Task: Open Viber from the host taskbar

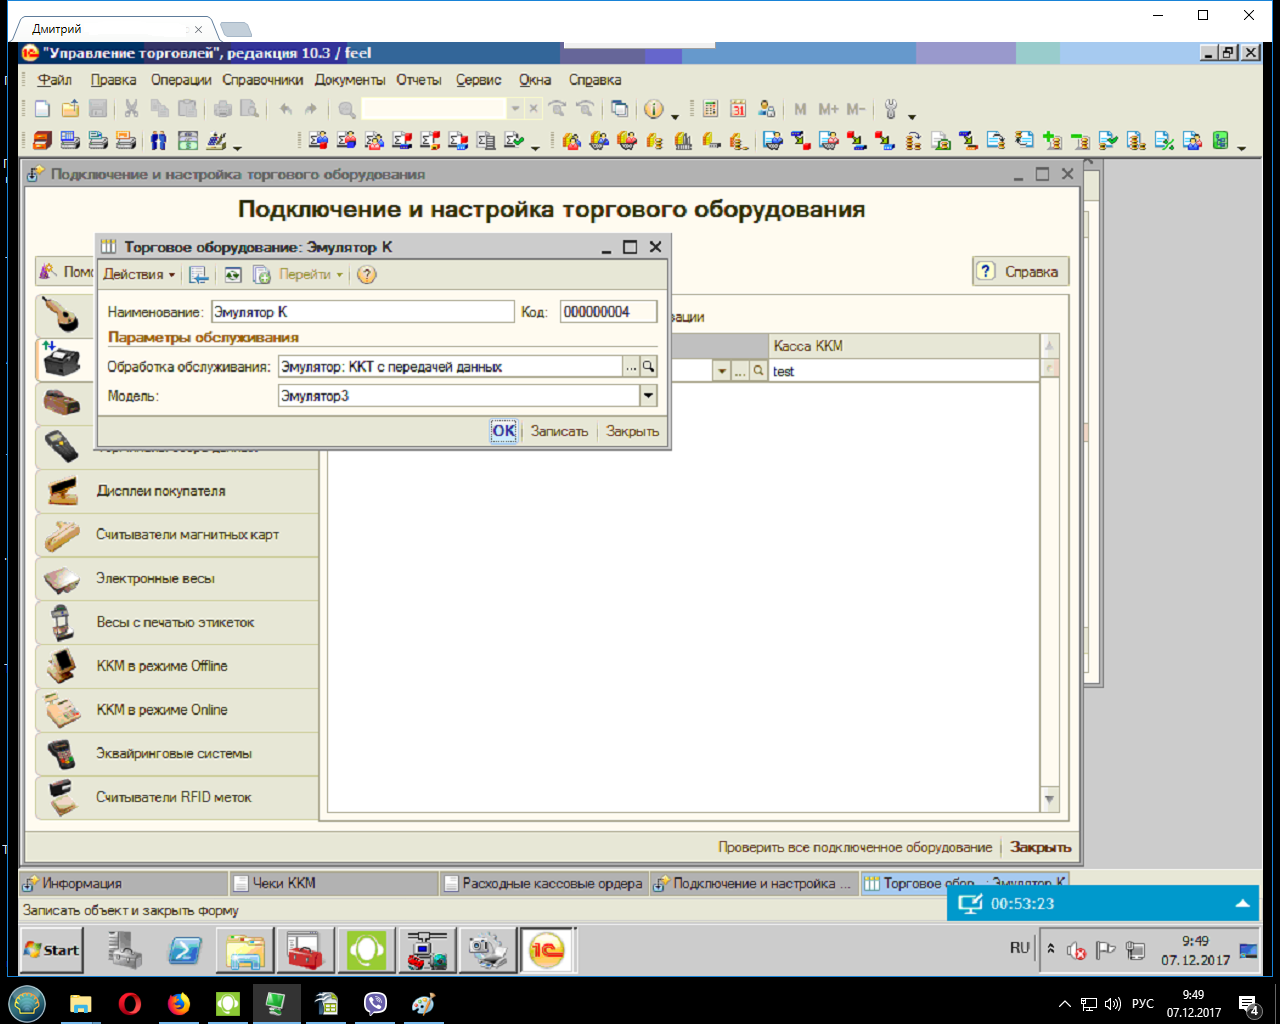Action: 375,1003
